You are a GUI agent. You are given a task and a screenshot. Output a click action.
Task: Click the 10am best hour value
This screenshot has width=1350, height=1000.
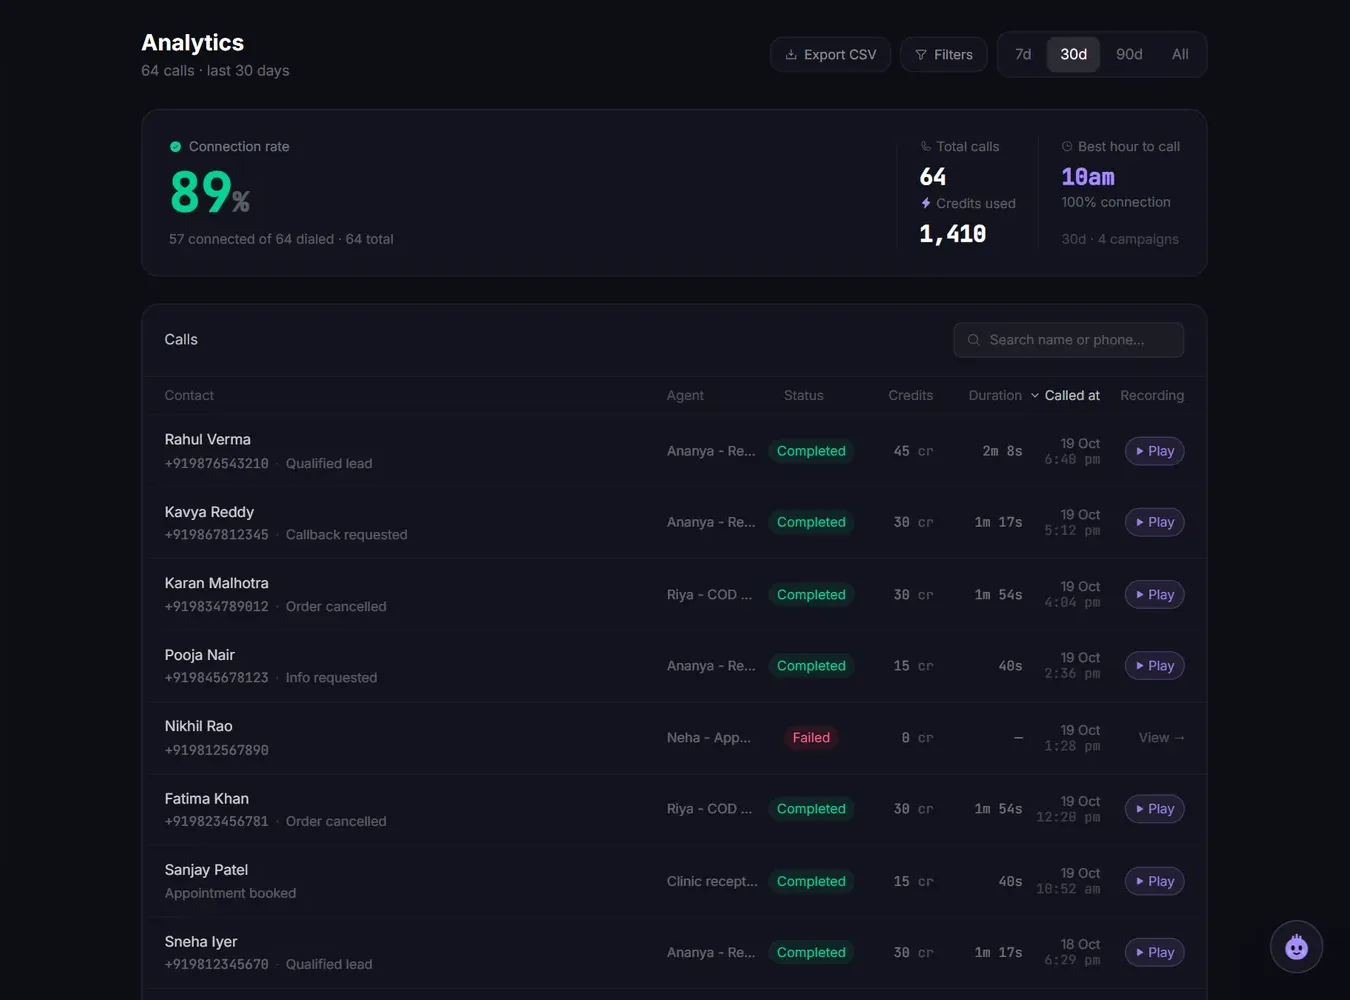tap(1088, 177)
